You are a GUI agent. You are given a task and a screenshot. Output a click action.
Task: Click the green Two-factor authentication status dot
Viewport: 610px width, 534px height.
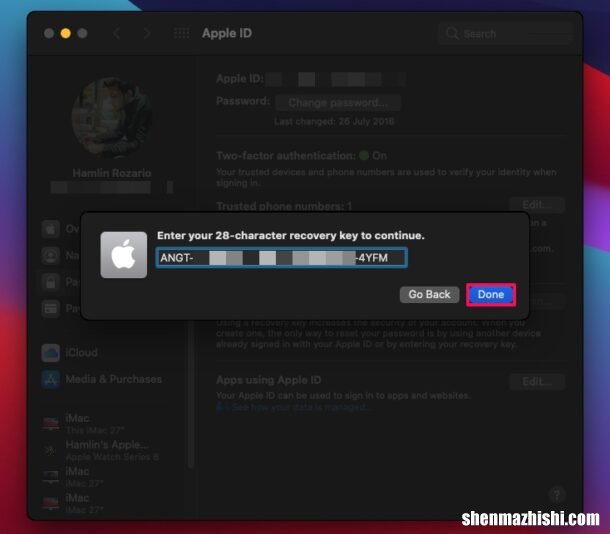[x=364, y=156]
